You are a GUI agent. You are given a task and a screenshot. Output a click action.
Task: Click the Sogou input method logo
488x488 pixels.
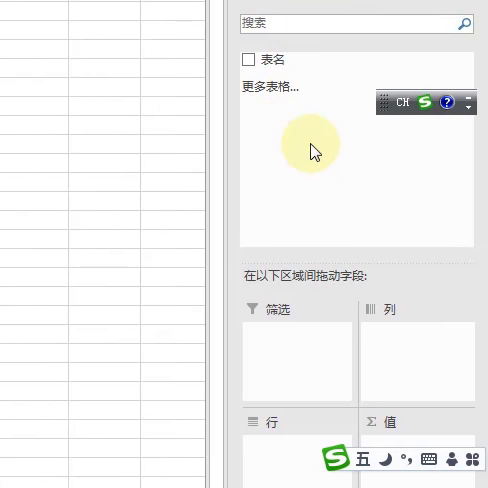click(x=336, y=458)
